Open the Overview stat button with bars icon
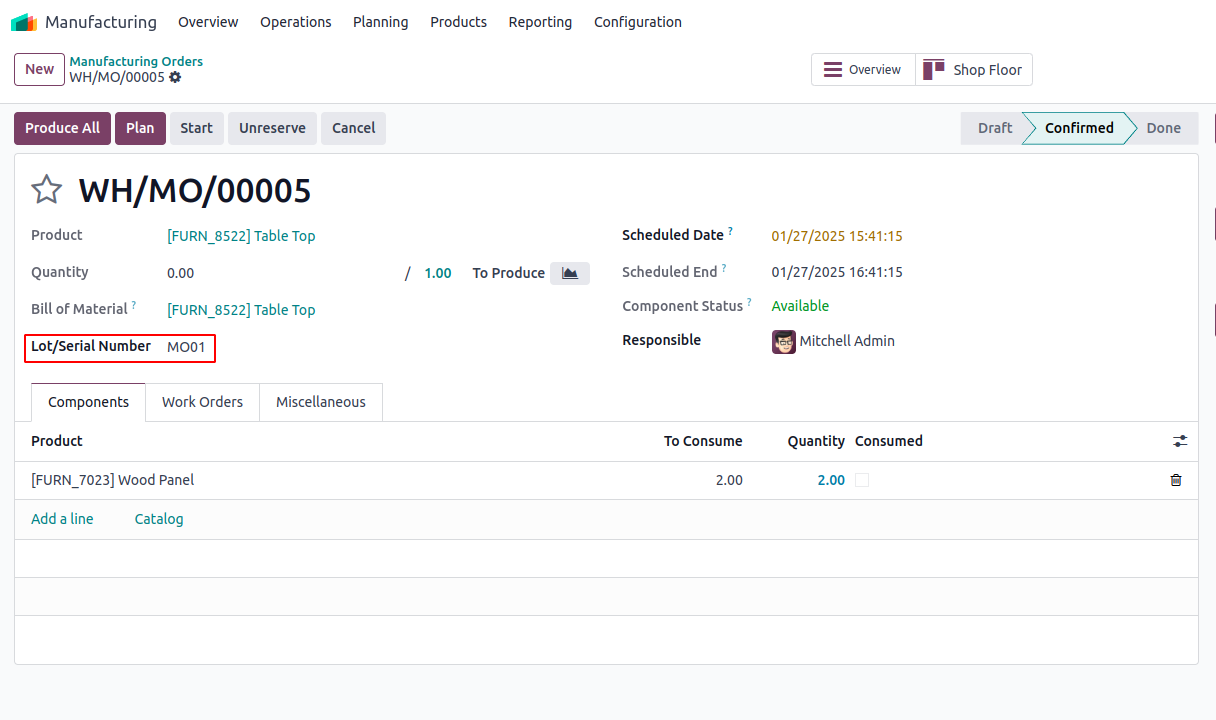Viewport: 1216px width, 720px height. [862, 70]
